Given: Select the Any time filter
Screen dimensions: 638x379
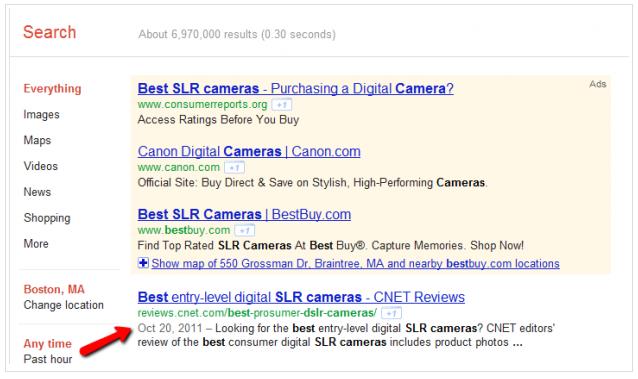Looking at the screenshot, I should tap(47, 344).
